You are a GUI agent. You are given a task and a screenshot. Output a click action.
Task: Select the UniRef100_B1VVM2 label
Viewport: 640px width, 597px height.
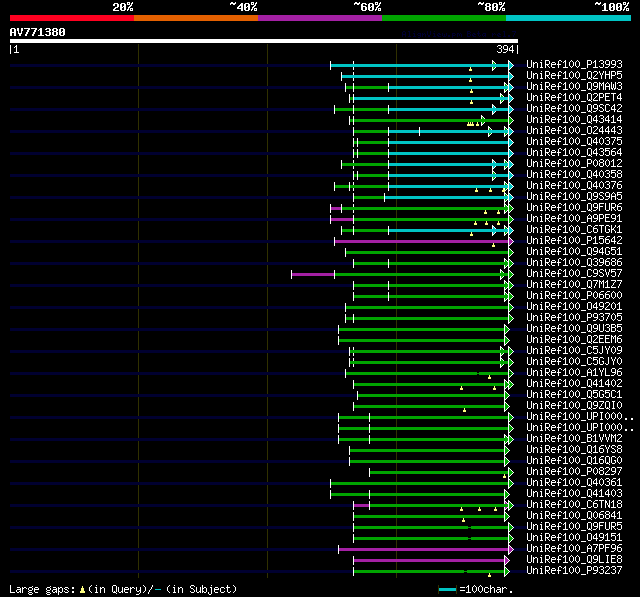574,439
